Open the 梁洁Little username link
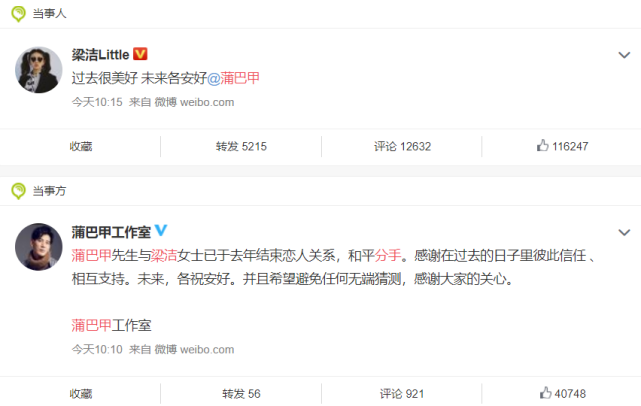 pyautogui.click(x=101, y=54)
